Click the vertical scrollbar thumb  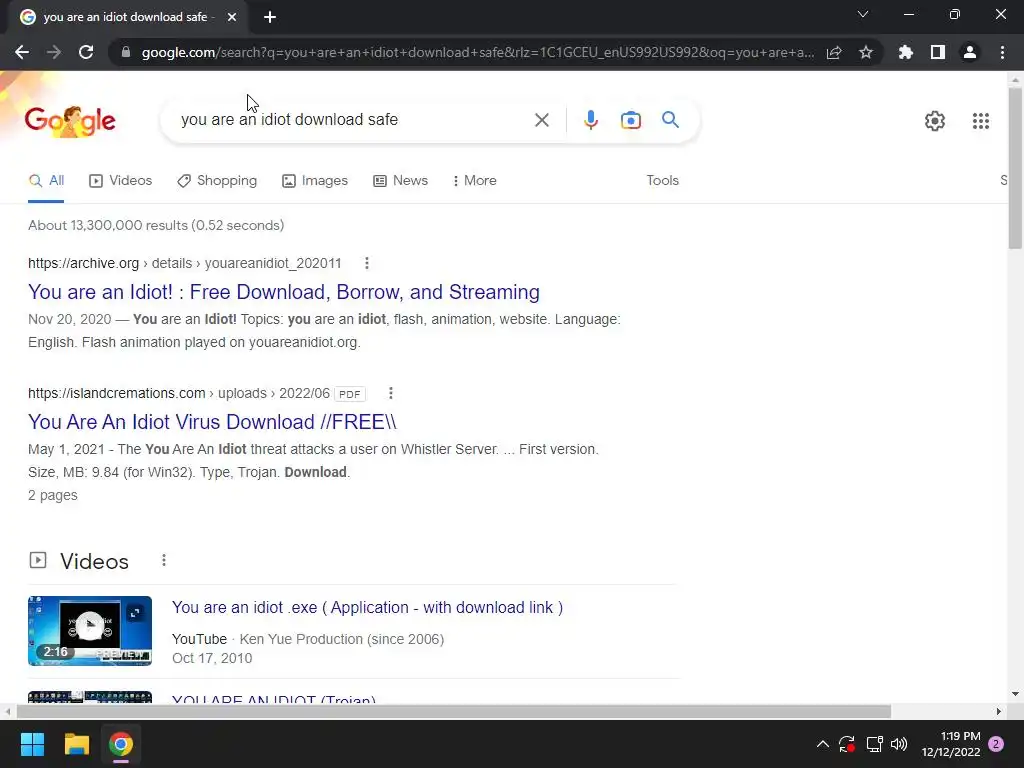[x=1015, y=168]
